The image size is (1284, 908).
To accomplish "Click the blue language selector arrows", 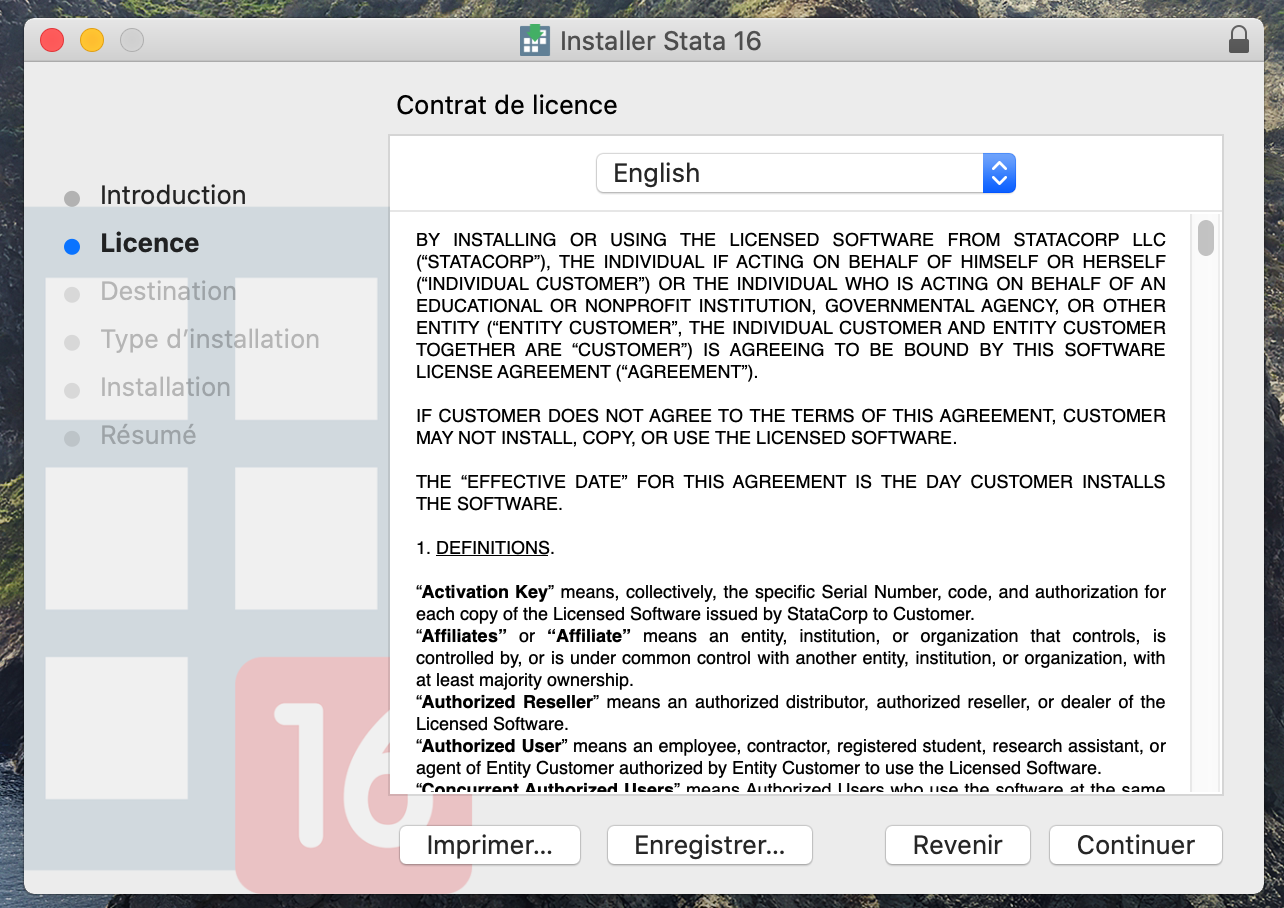I will click(x=999, y=173).
